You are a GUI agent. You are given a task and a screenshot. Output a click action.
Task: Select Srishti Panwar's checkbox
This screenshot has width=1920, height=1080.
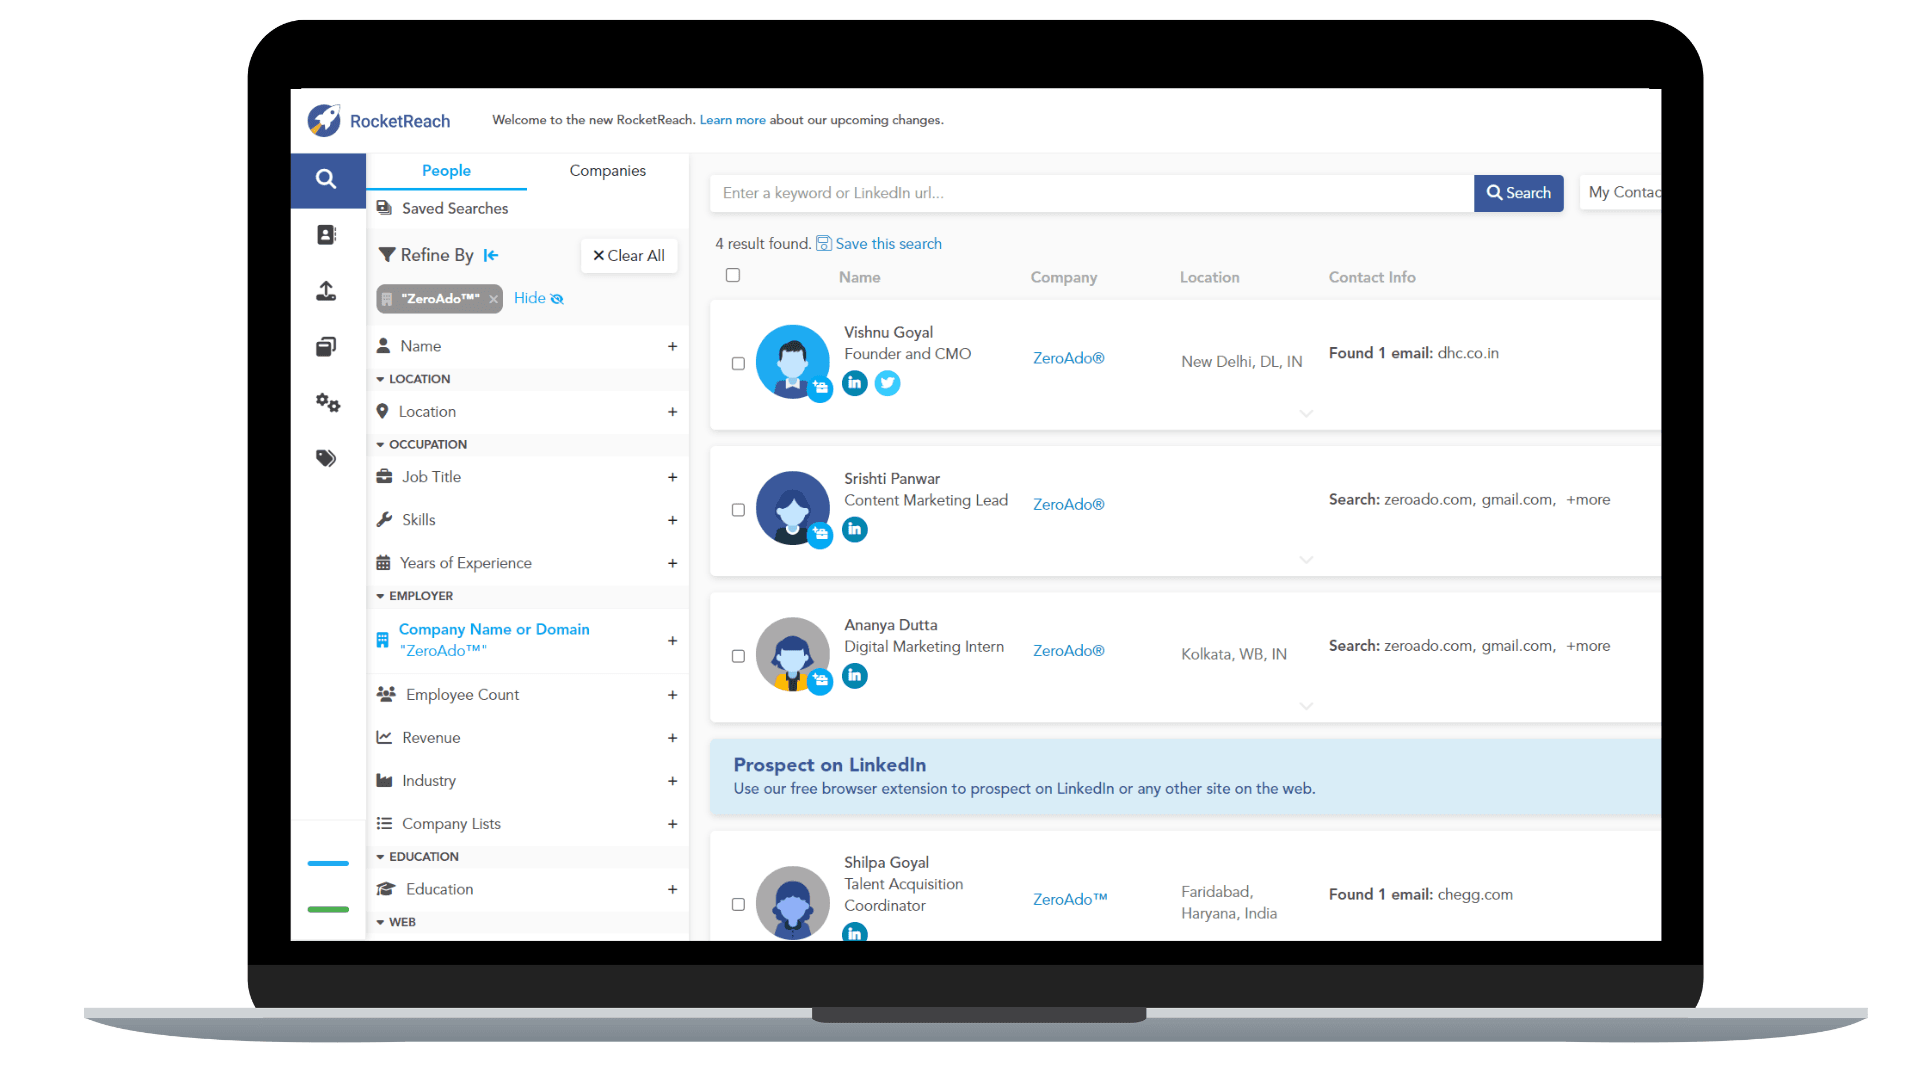(x=738, y=510)
